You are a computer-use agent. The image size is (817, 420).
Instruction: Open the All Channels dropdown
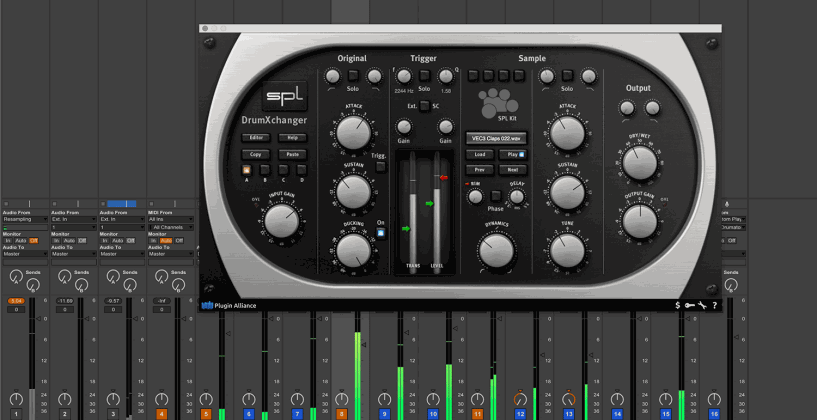point(171,228)
